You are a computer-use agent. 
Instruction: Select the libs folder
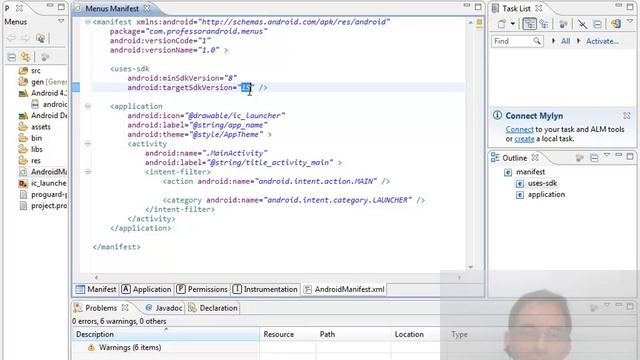tap(37, 149)
